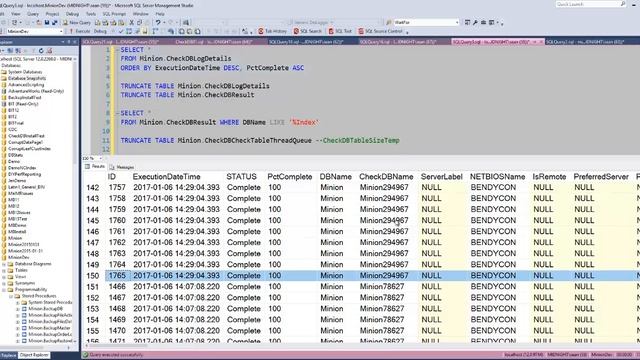Select row number 142 header
The height and width of the screenshot is (360, 640).
pyautogui.click(x=93, y=187)
